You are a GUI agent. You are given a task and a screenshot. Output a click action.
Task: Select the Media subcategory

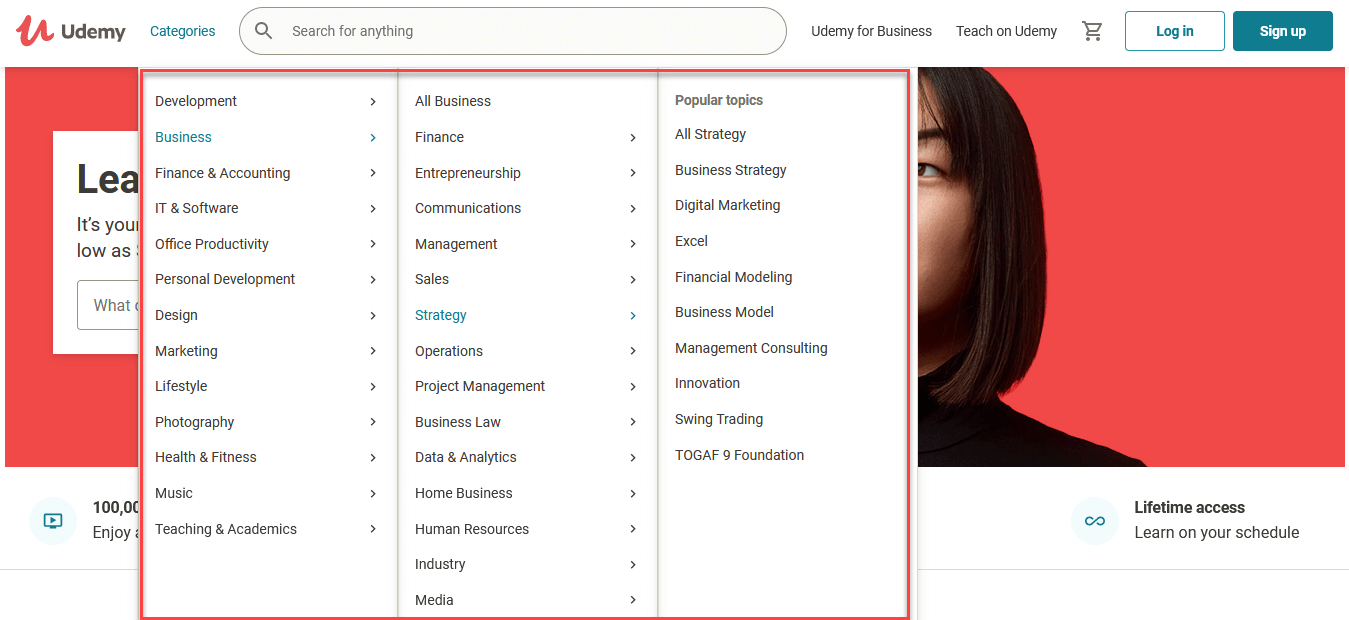tap(434, 600)
